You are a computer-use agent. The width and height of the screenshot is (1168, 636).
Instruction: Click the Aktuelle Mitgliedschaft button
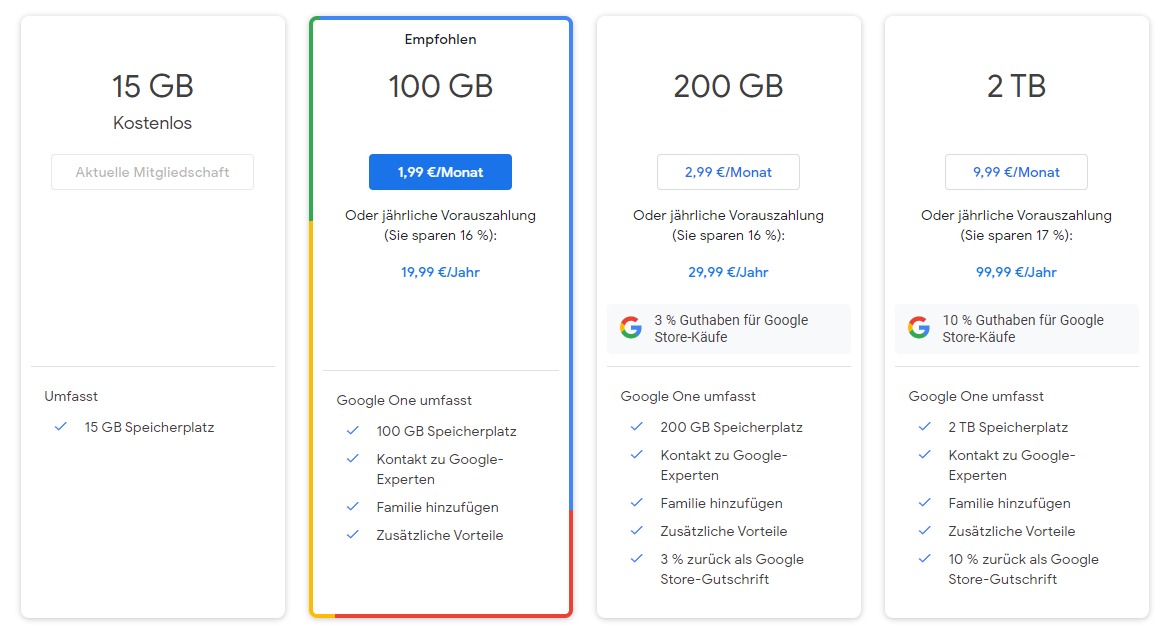[x=152, y=171]
